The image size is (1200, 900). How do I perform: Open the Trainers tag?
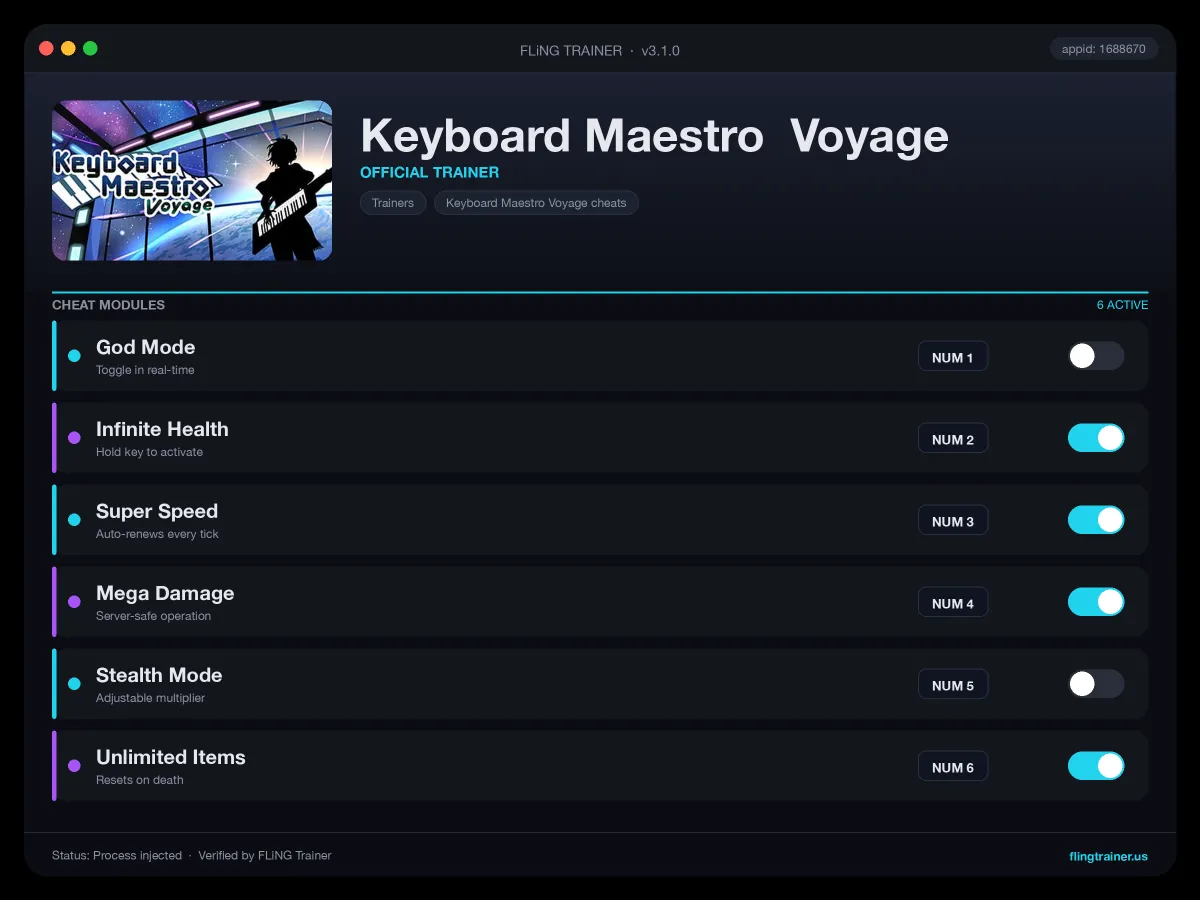coord(393,203)
